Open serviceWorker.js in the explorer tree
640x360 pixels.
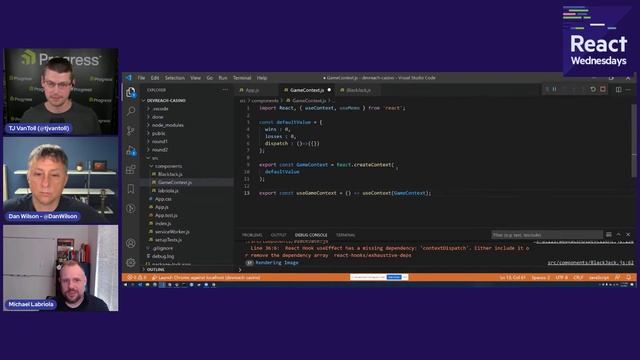(186, 231)
